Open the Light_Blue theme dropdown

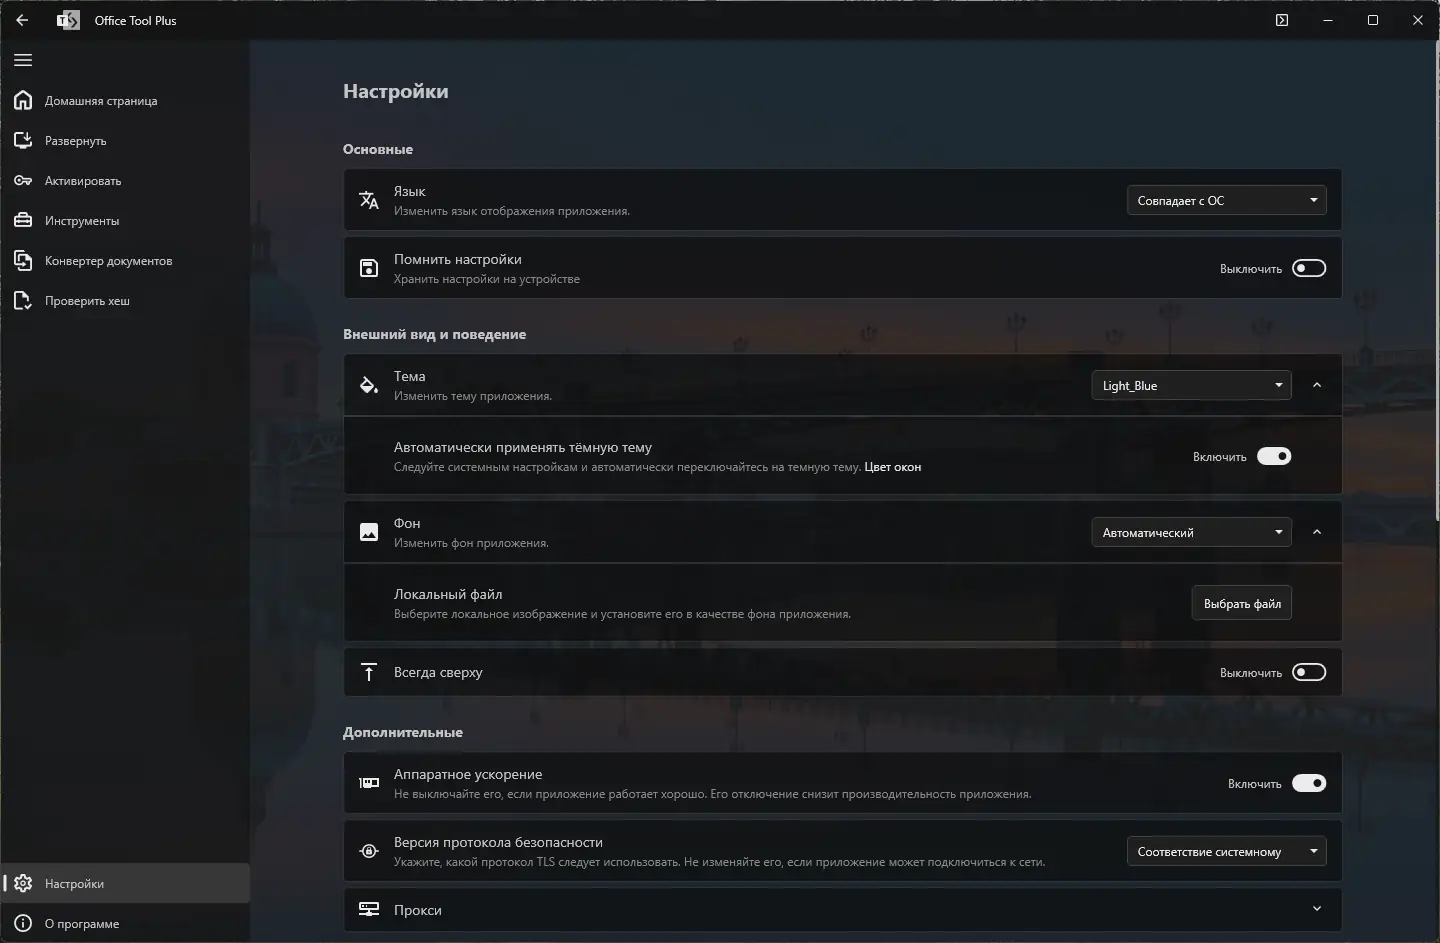[1191, 385]
